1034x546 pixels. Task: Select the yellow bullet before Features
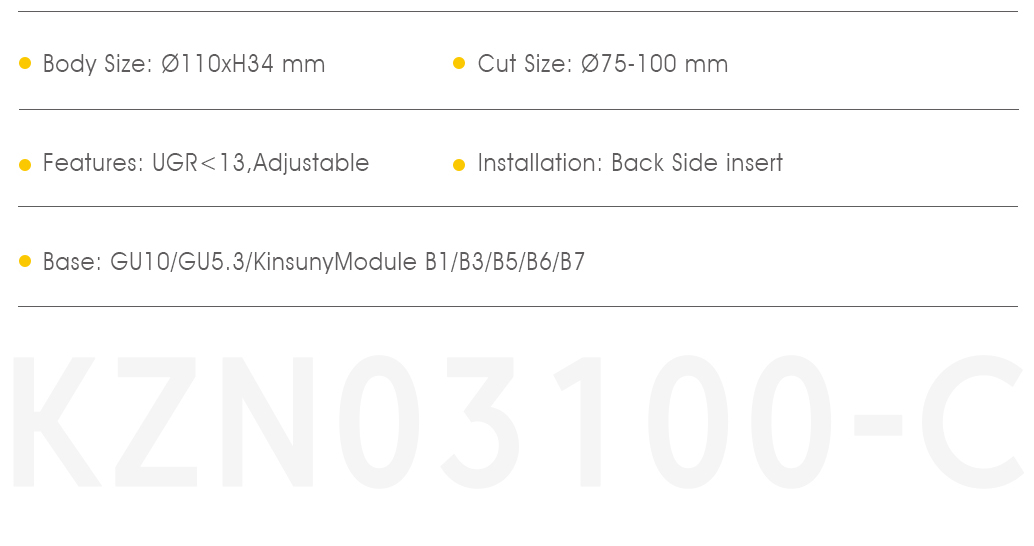(25, 165)
